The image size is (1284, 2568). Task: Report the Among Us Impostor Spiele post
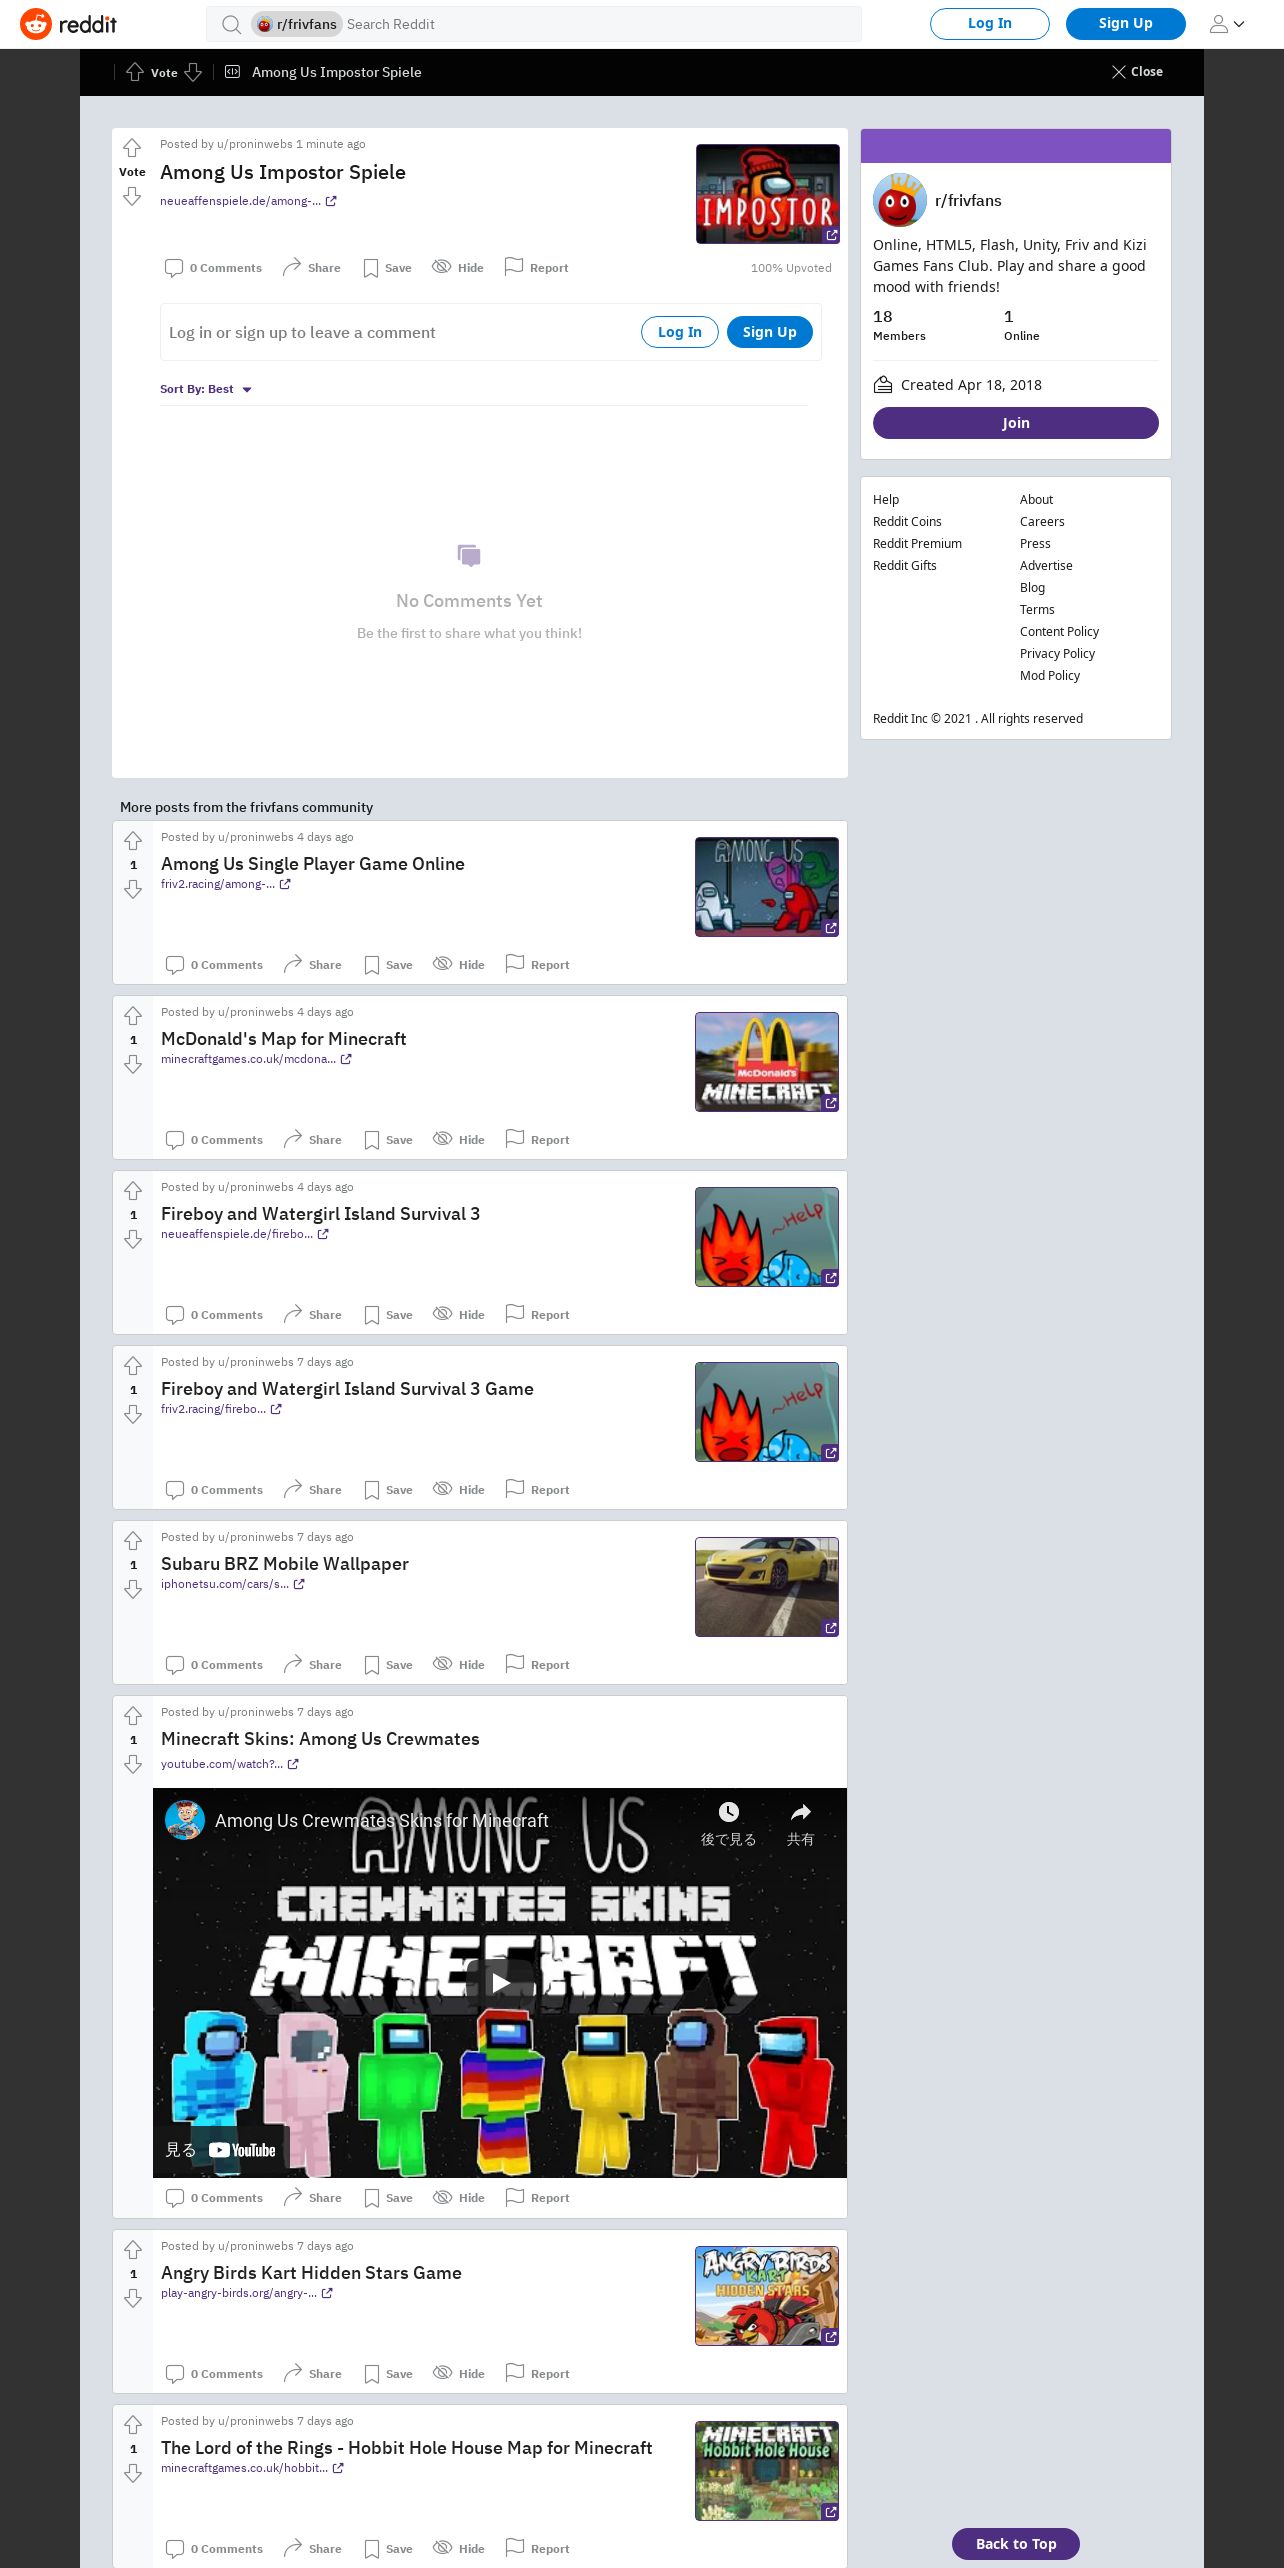(536, 268)
